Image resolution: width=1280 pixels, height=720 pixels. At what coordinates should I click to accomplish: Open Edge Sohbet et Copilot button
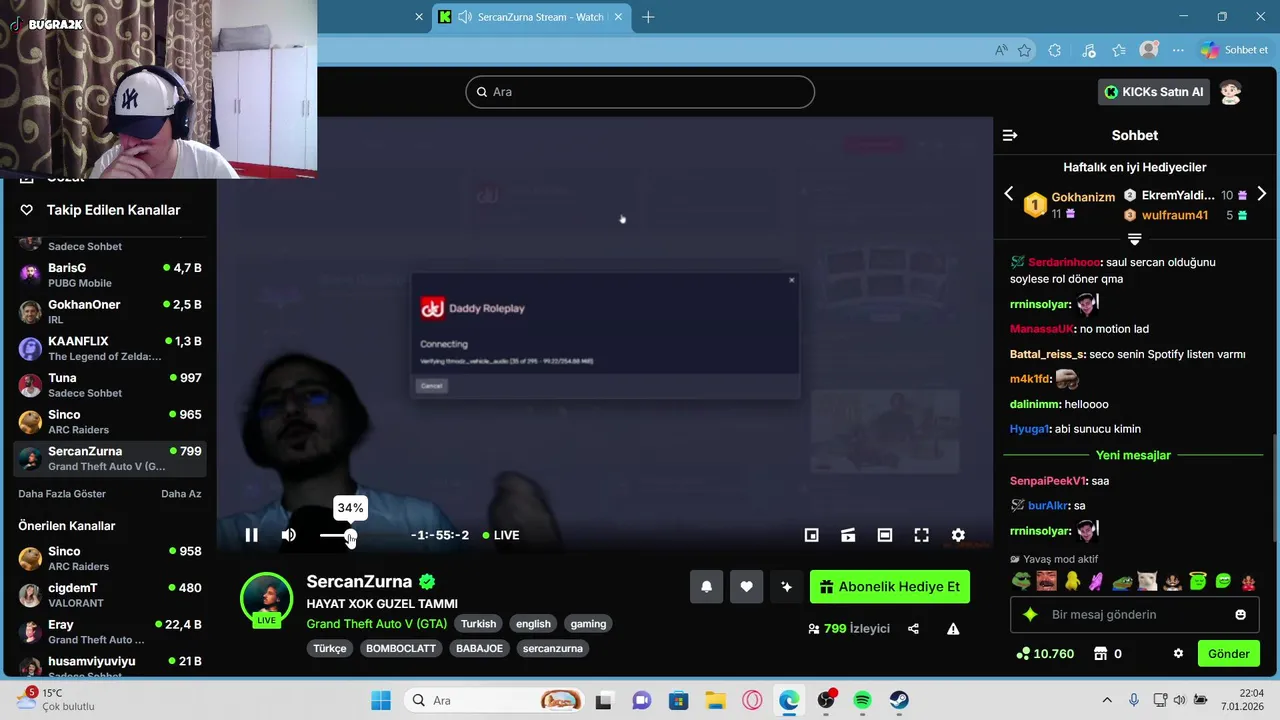click(1235, 50)
